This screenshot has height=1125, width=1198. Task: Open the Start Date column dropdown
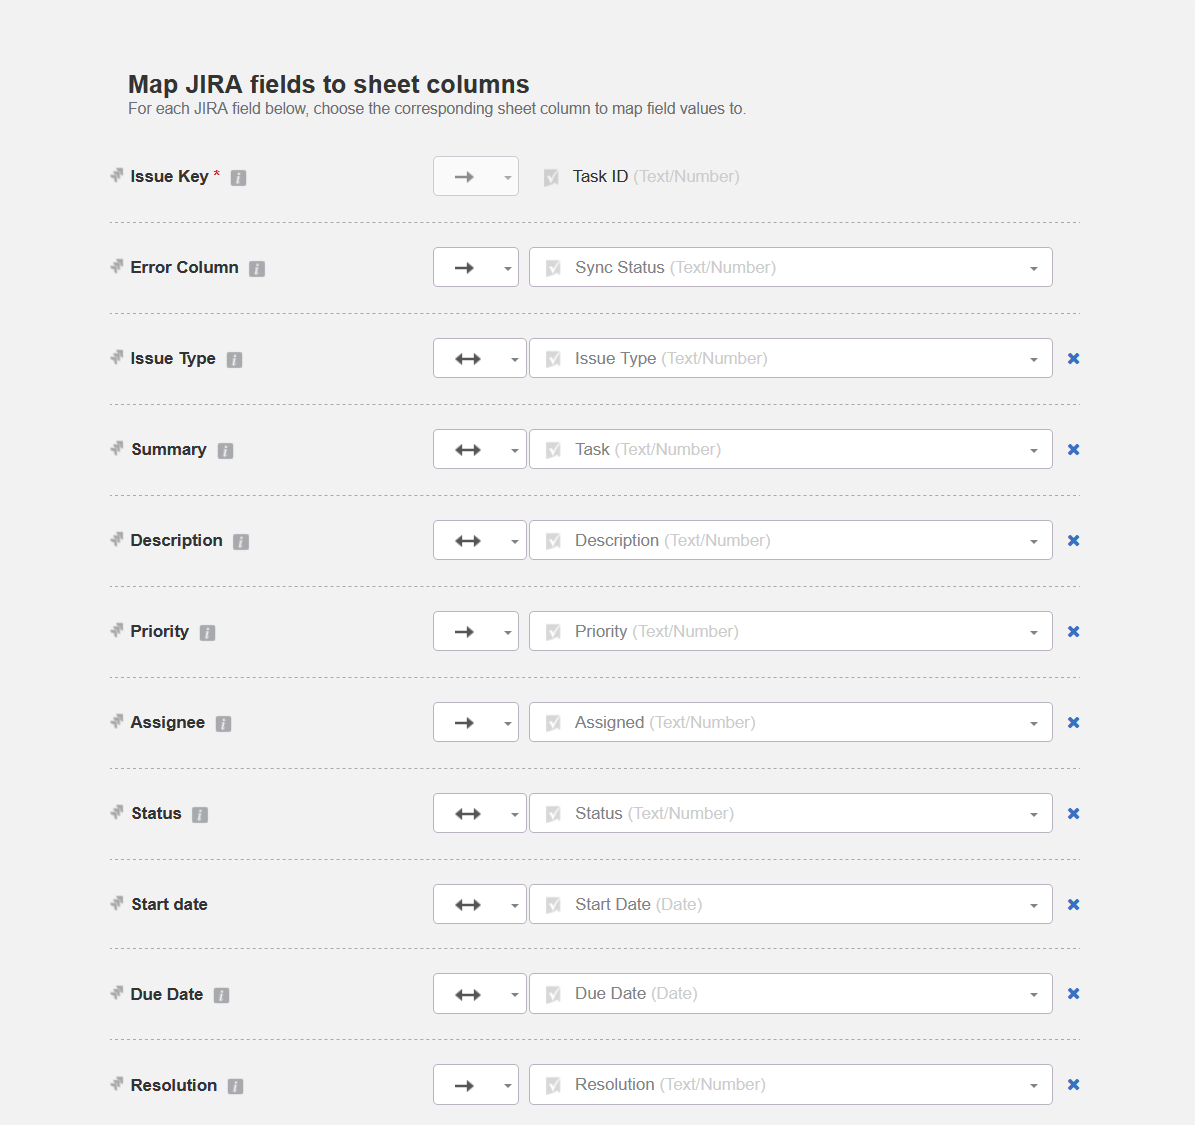tap(790, 905)
